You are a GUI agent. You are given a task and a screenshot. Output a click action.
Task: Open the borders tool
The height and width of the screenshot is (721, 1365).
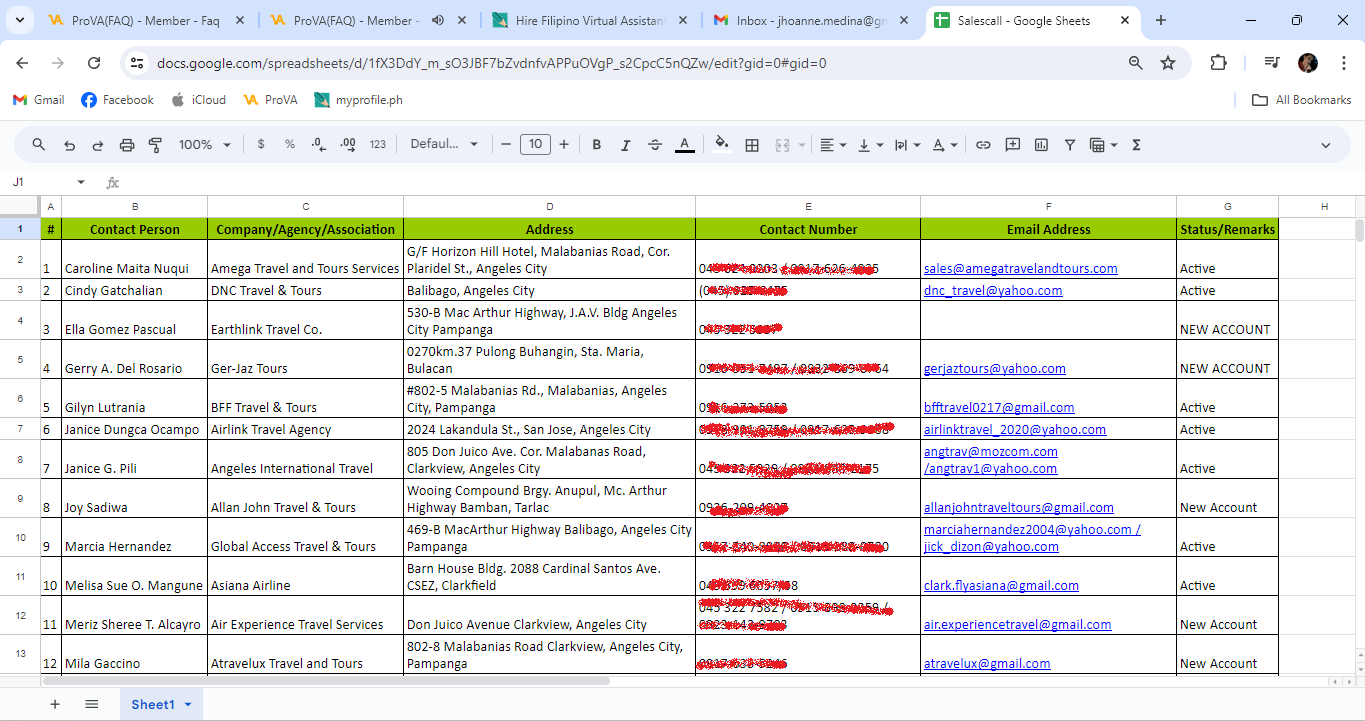(x=752, y=145)
